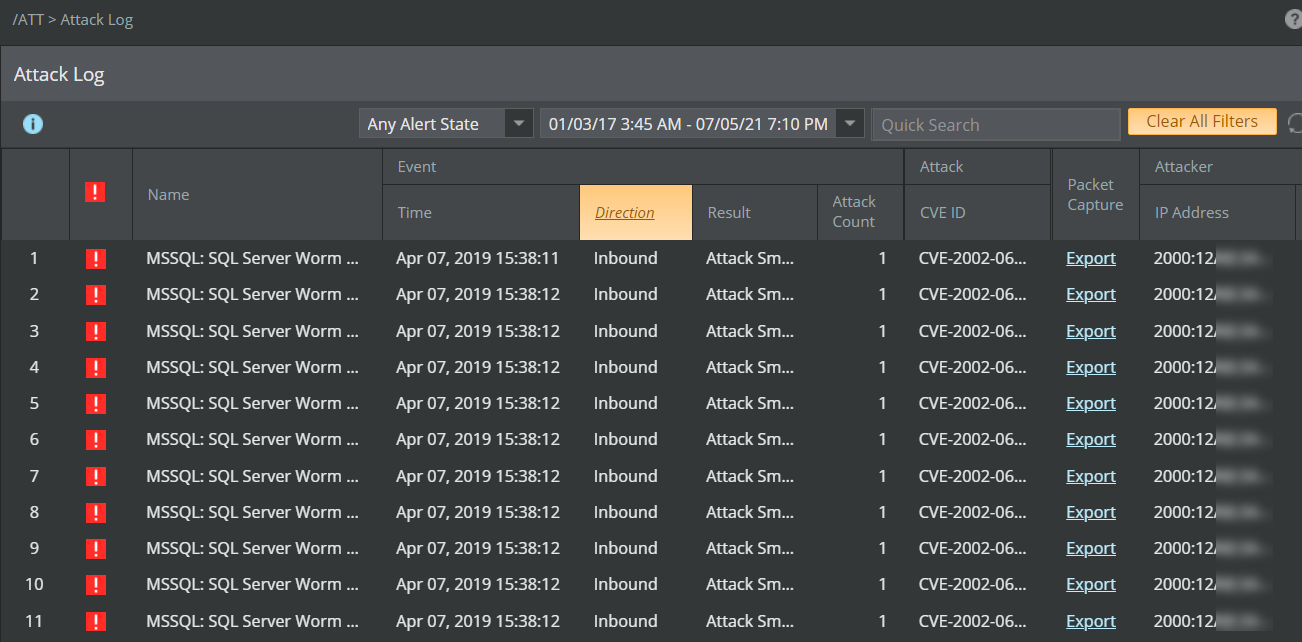
Task: Sort by the Name column header
Action: (257, 195)
